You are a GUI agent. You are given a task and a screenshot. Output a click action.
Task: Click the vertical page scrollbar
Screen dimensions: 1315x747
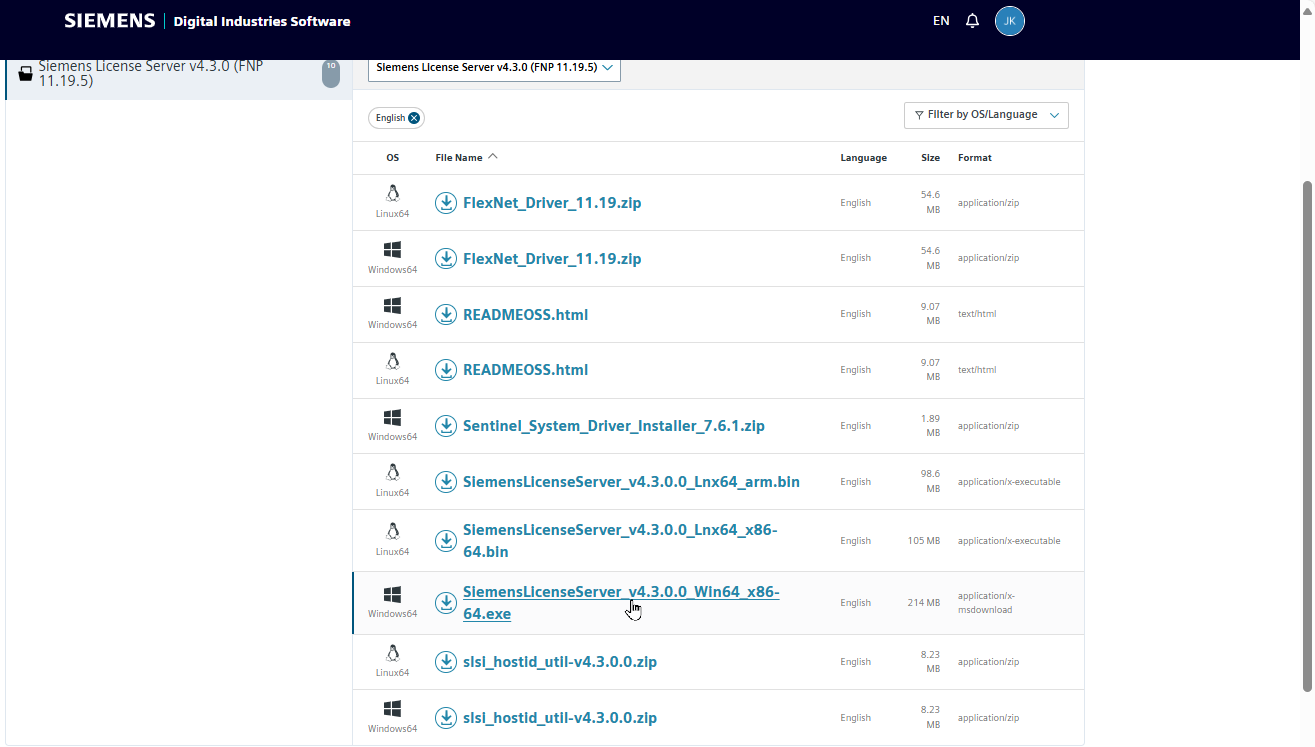point(1307,435)
